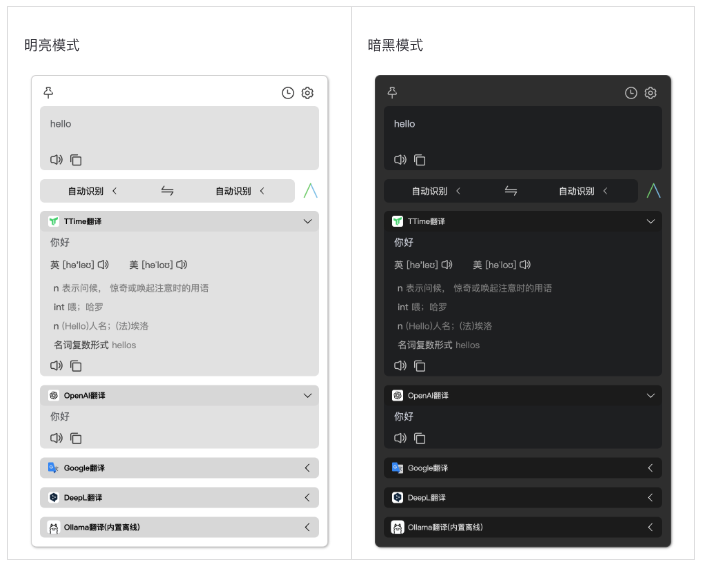Viewport: 707px width, 566px height.
Task: Collapse the TTime翻译 section in dark mode
Action: (651, 221)
